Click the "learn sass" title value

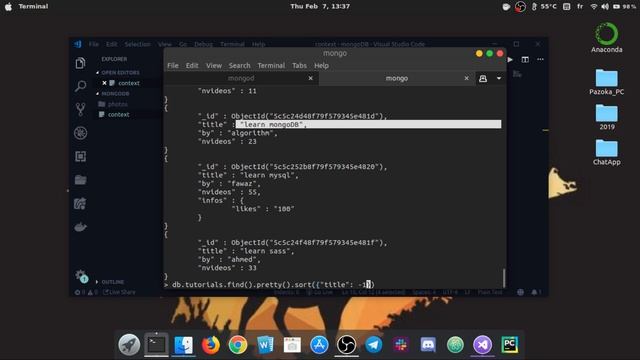point(267,251)
